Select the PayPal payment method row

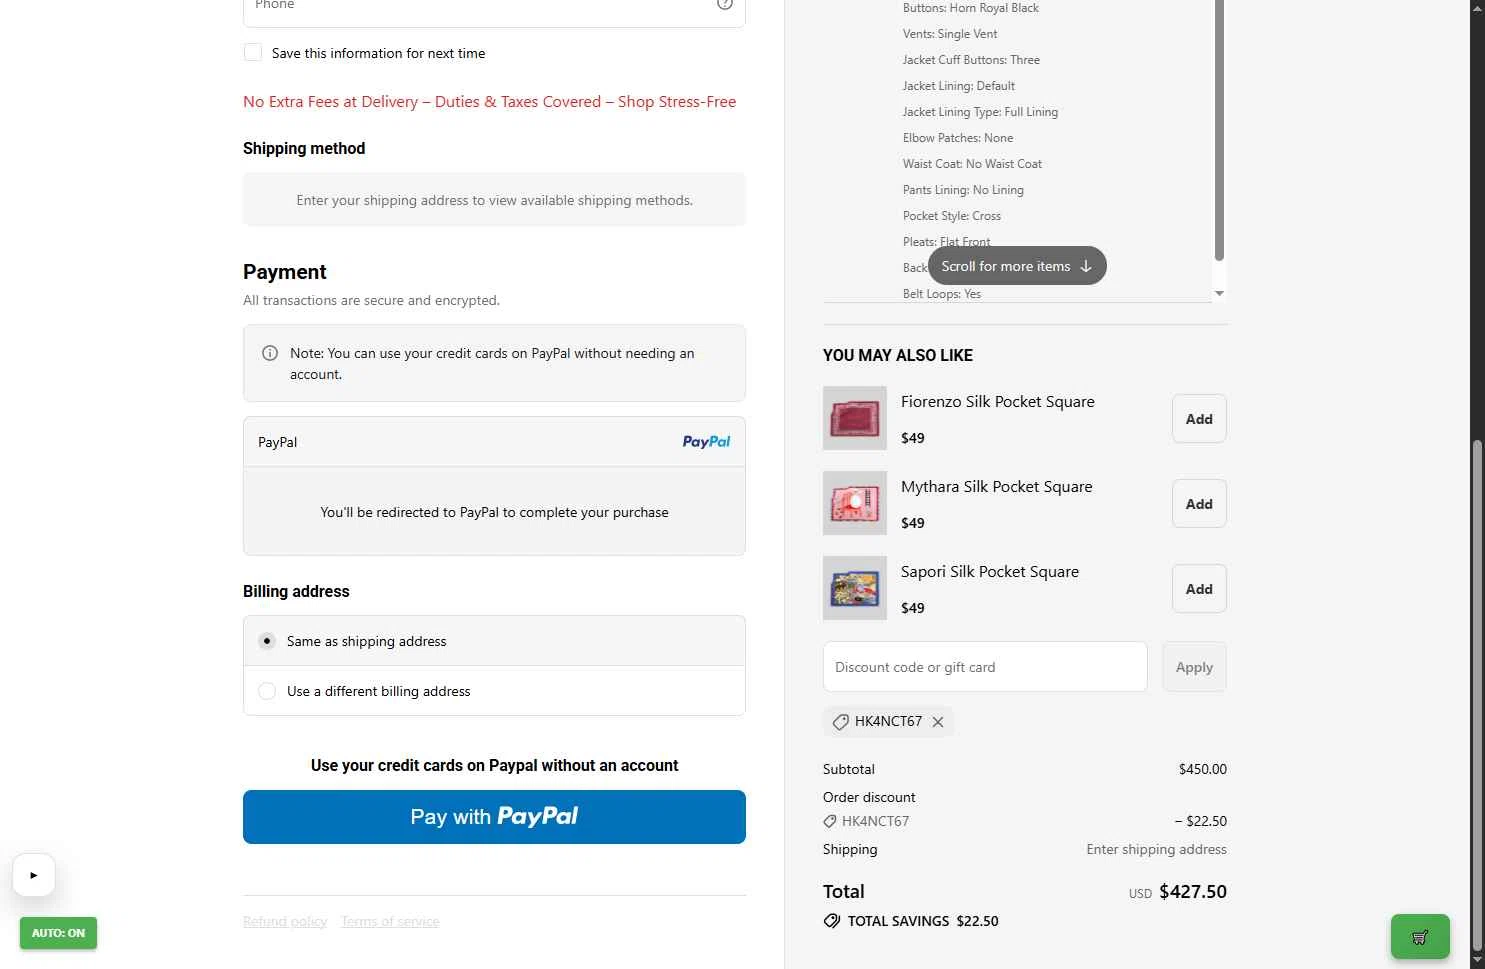tap(494, 442)
